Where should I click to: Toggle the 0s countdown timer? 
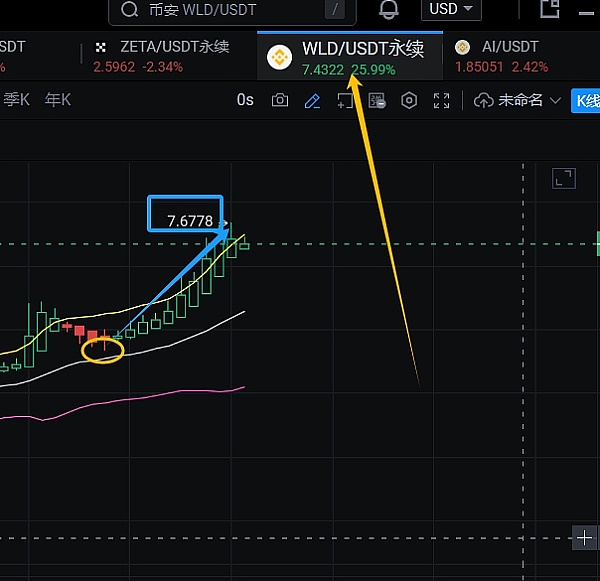pyautogui.click(x=246, y=100)
